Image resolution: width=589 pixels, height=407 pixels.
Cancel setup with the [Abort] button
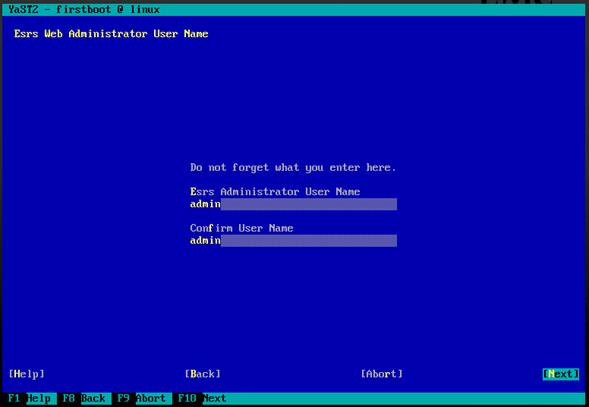[382, 374]
